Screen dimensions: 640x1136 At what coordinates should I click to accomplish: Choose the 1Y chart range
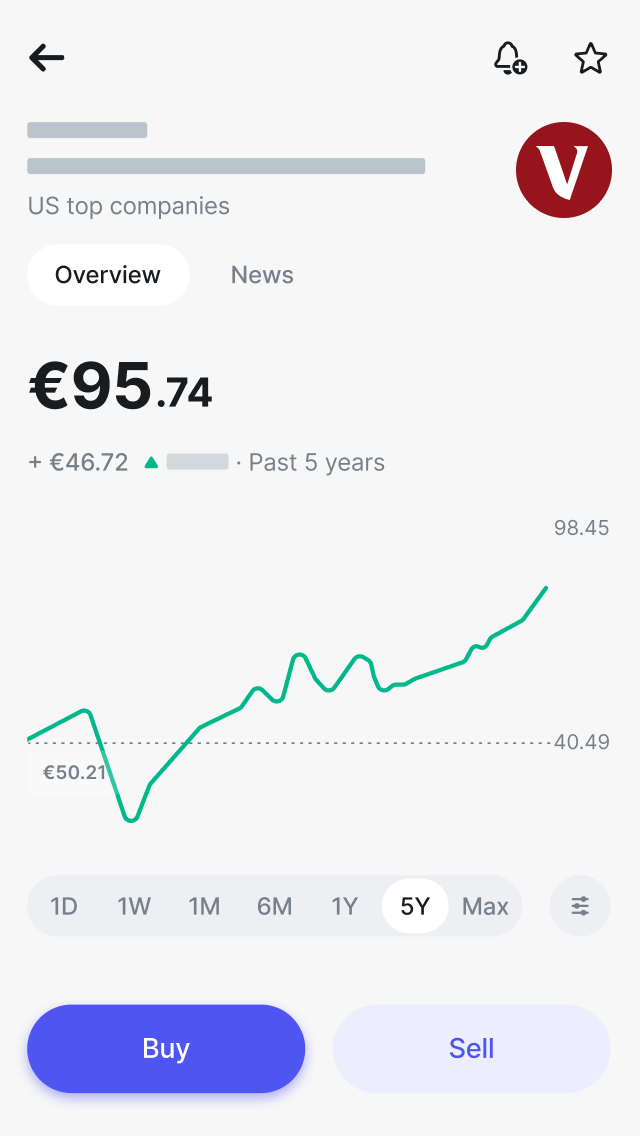344,906
